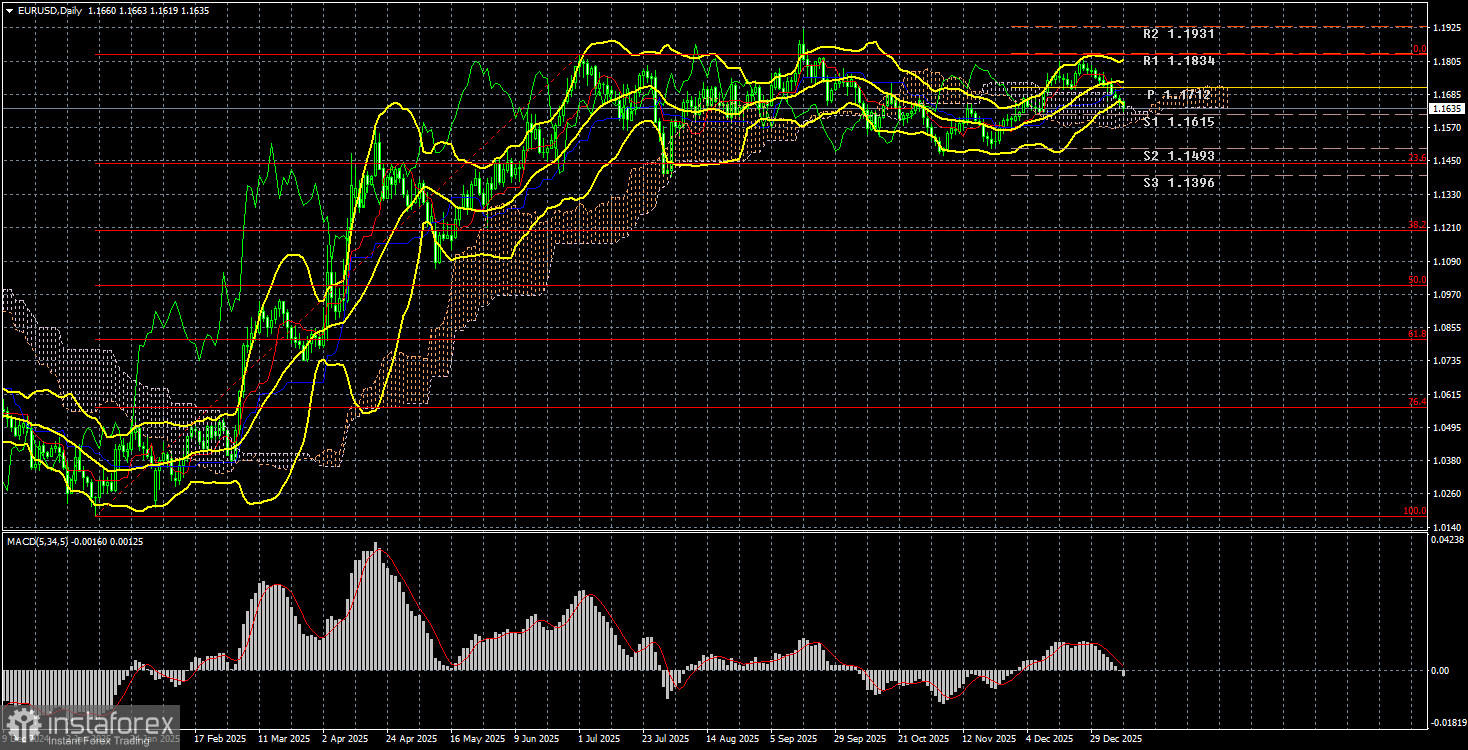The width and height of the screenshot is (1468, 750).
Task: Click the Fibonacci 50.0 level label
Action: tap(1416, 281)
